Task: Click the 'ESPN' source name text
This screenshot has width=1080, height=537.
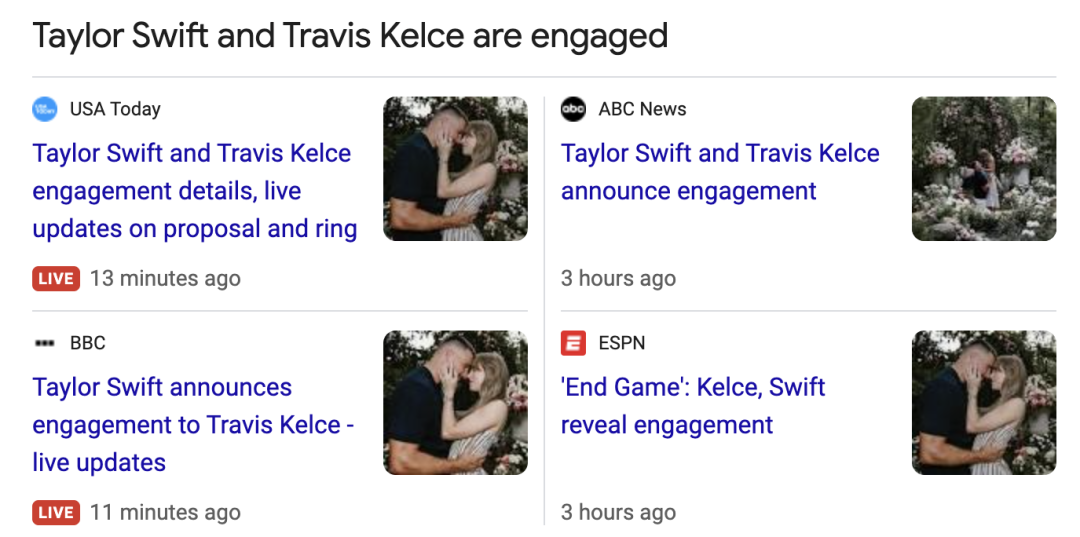Action: [622, 343]
